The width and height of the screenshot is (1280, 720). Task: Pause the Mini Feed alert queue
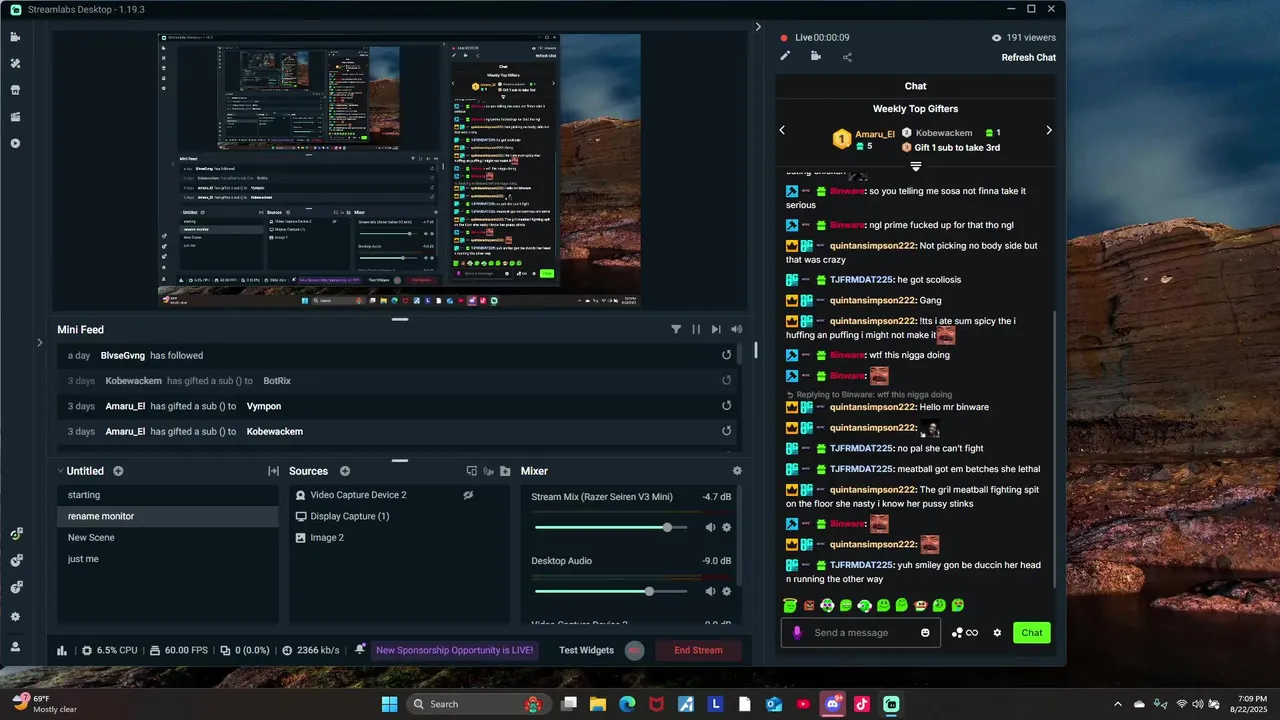696,329
